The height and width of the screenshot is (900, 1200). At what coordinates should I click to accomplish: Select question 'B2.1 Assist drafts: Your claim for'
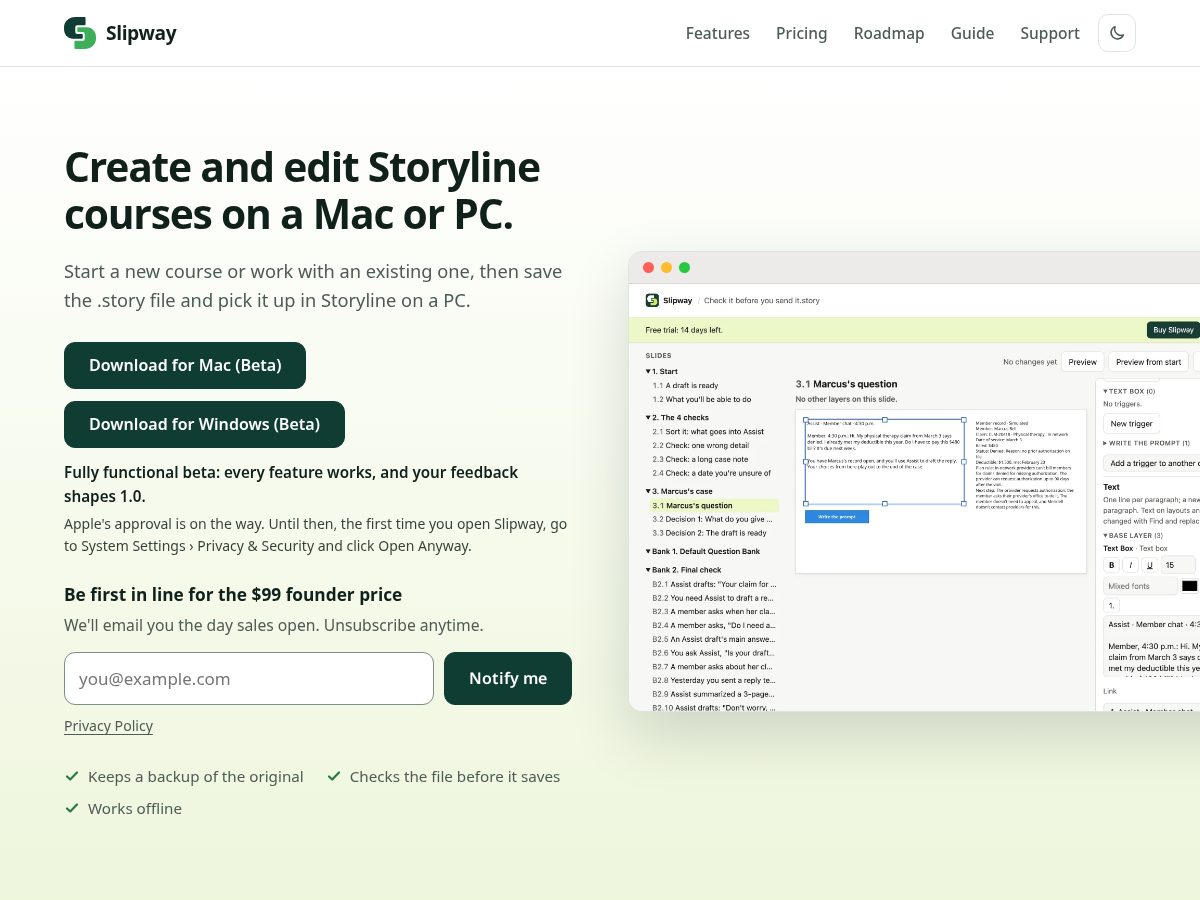pyautogui.click(x=712, y=584)
